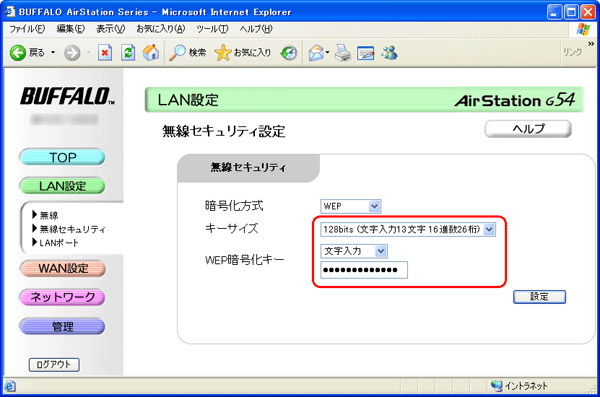
Task: Click the ログアウト button
Action: (x=54, y=364)
